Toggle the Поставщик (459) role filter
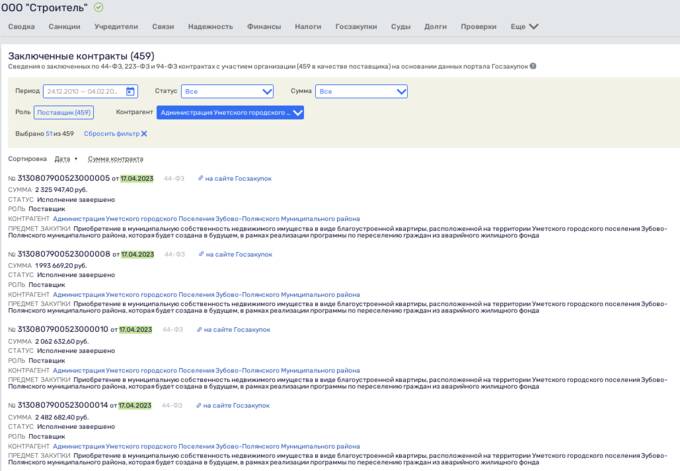Image resolution: width=680 pixels, height=471 pixels. (64, 112)
